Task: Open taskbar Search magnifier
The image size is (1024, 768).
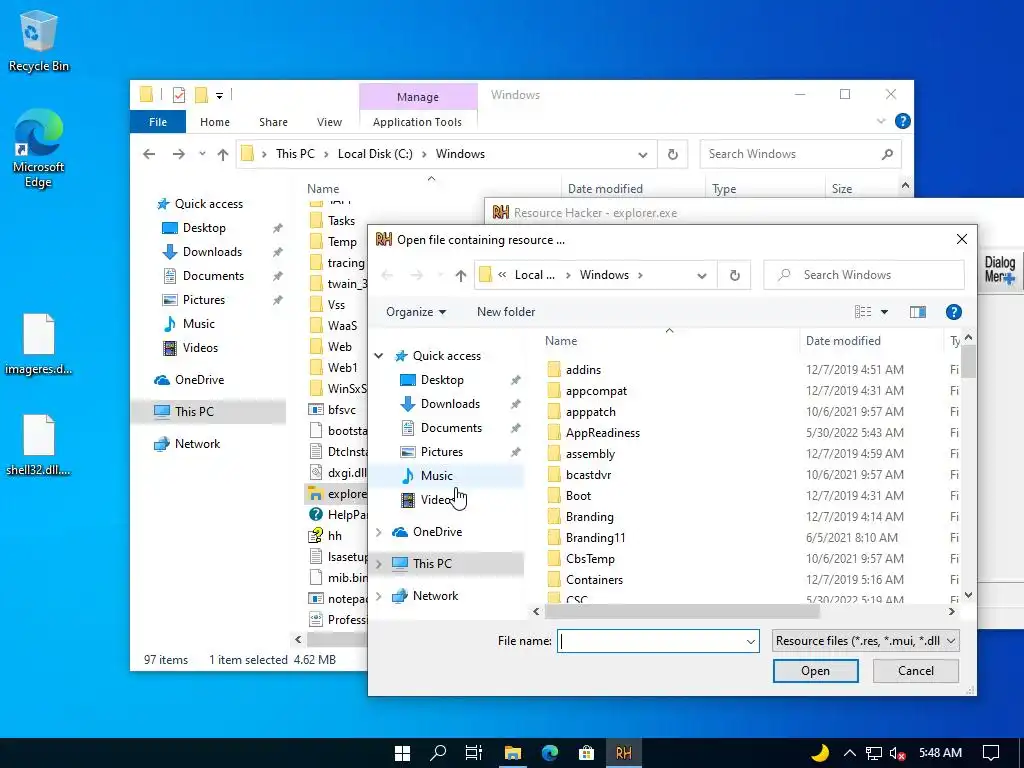Action: coord(438,753)
